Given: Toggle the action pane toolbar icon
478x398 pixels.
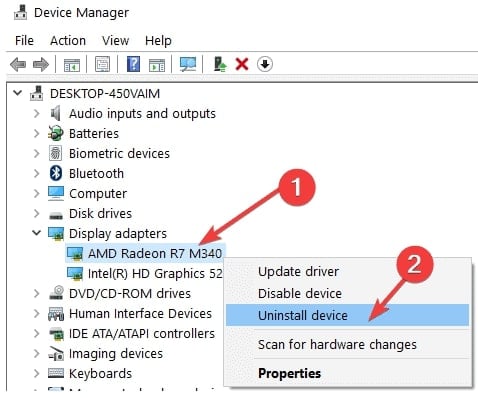Looking at the screenshot, I should coord(157,65).
